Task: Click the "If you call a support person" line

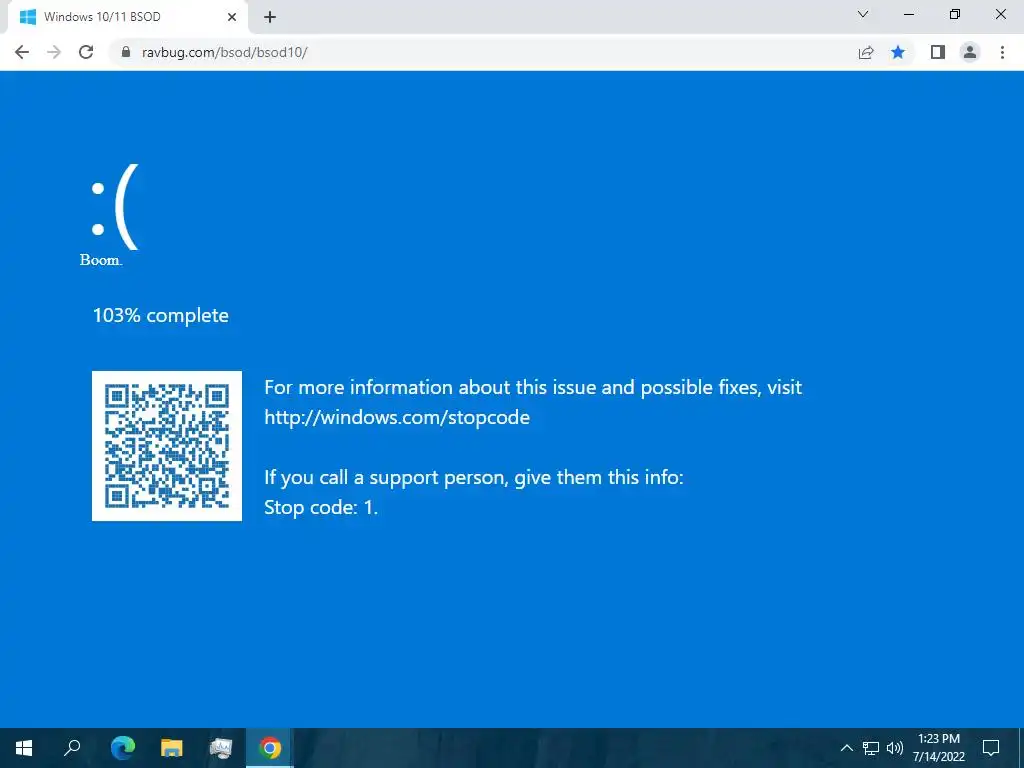Action: point(473,477)
